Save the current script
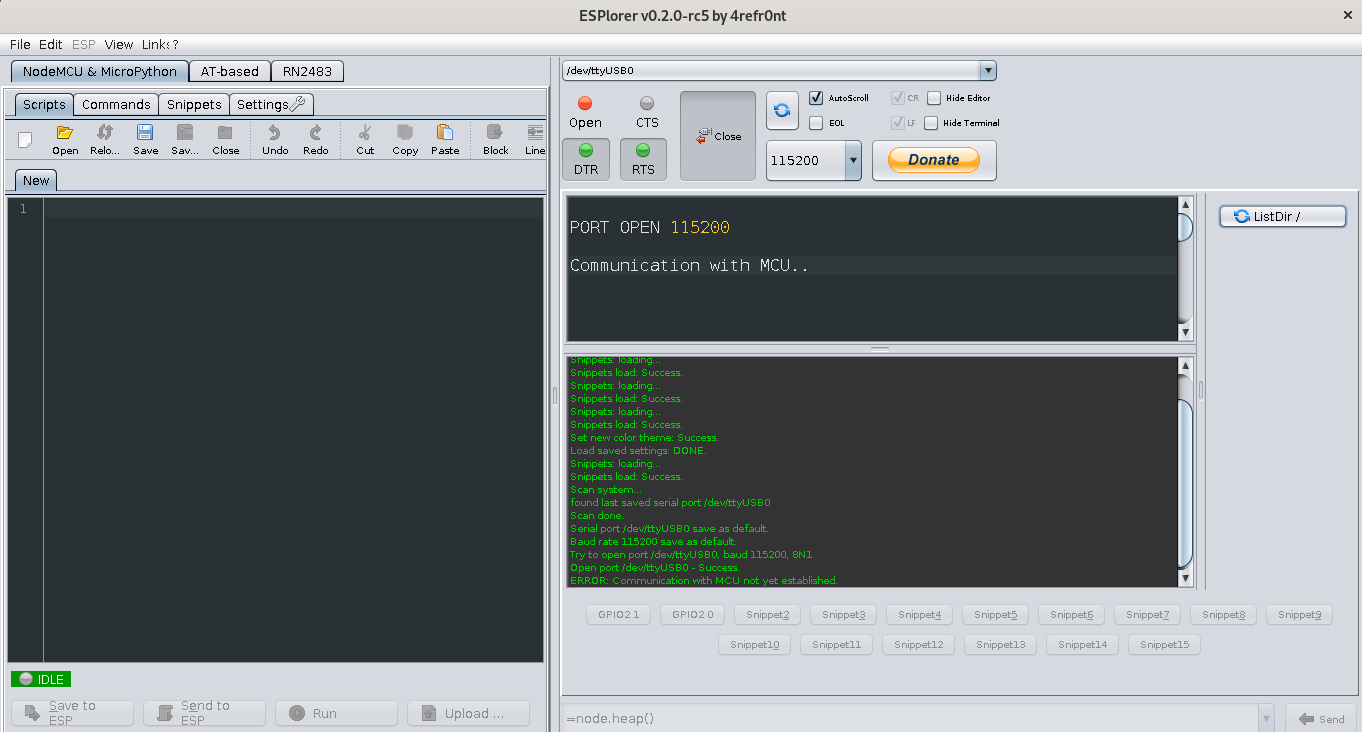The image size is (1362, 732). pos(145,140)
